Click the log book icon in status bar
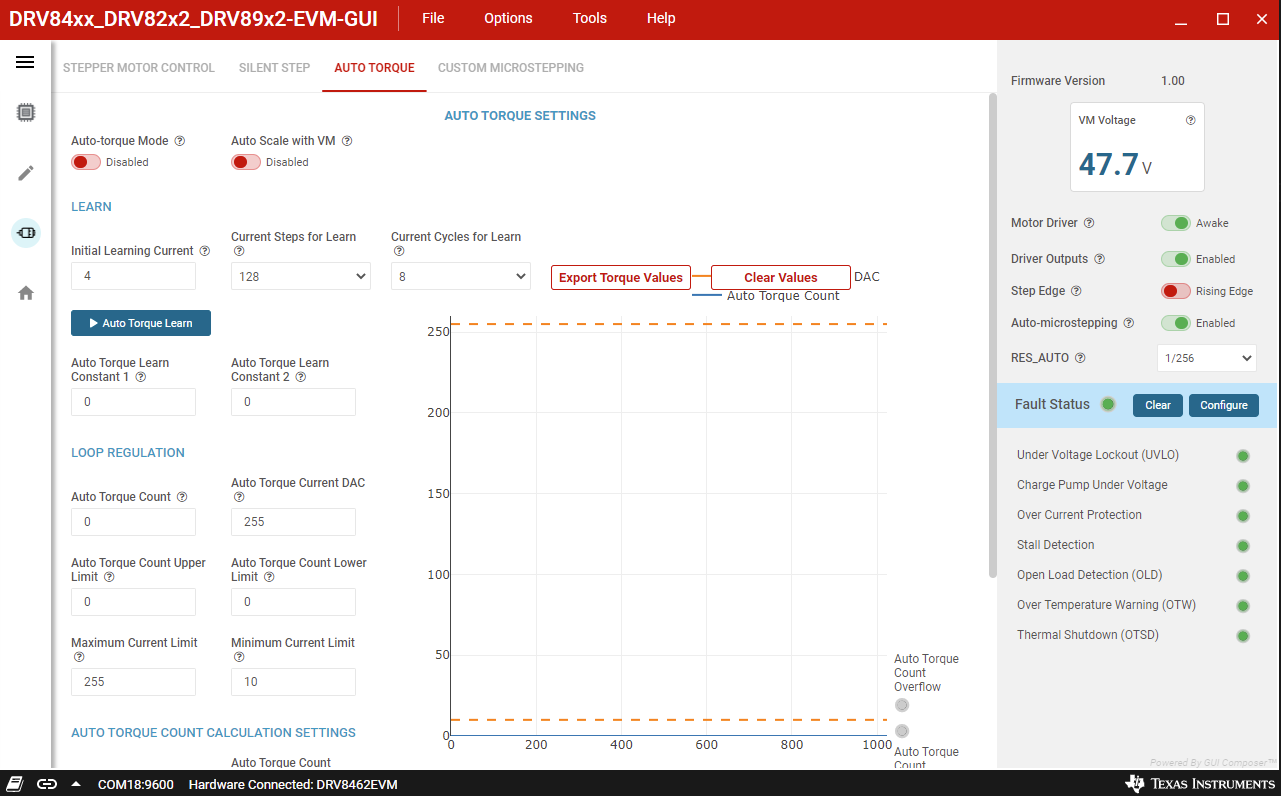The height and width of the screenshot is (796, 1281). (16, 784)
